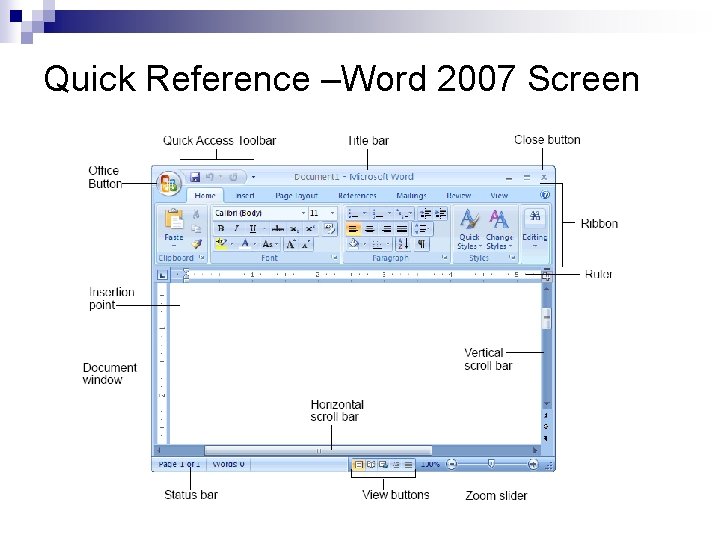The width and height of the screenshot is (720, 540).
Task: Click the Paste clipboard icon
Action: point(174,220)
